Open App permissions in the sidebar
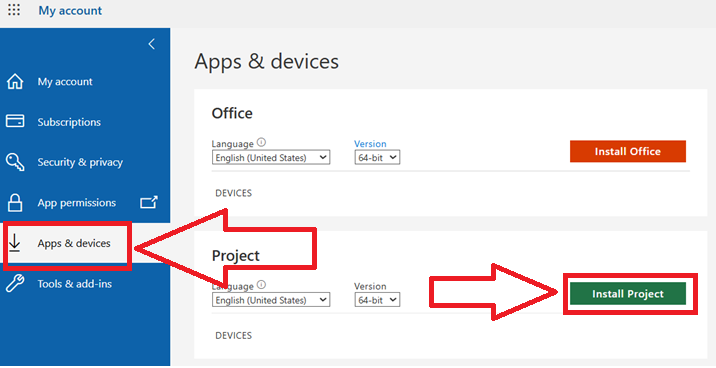Viewport: 716px width, 368px height. (x=77, y=203)
